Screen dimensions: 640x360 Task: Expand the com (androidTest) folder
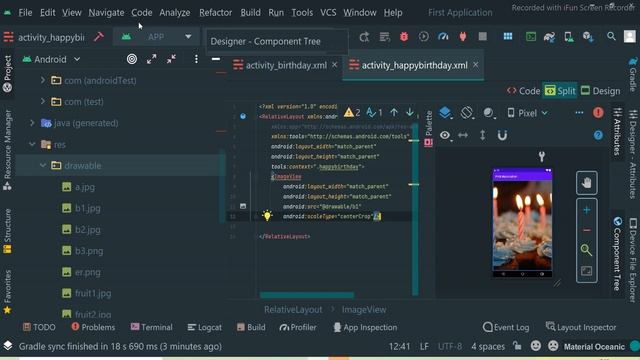coord(42,80)
